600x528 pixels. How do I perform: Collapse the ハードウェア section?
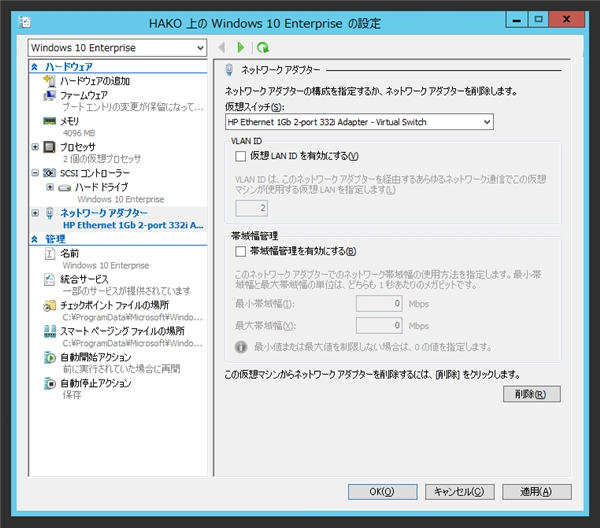(x=34, y=67)
